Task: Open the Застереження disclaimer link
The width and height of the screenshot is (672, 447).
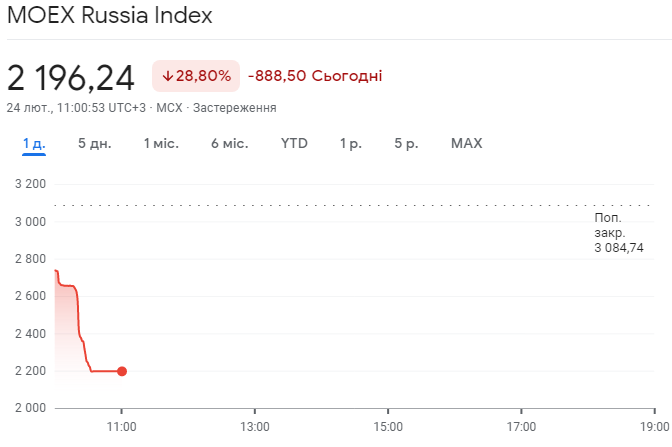Action: (235, 108)
